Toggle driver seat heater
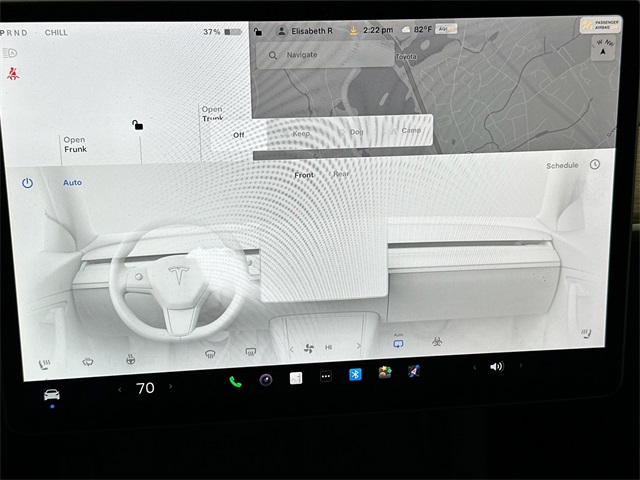640x480 pixels. coord(44,364)
